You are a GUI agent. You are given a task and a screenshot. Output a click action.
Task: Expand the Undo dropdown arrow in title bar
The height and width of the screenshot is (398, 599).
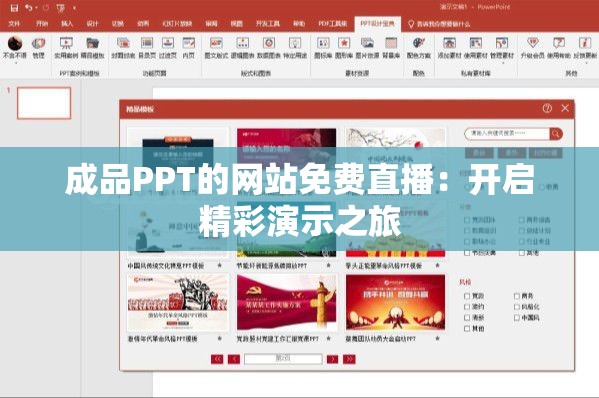36,8
